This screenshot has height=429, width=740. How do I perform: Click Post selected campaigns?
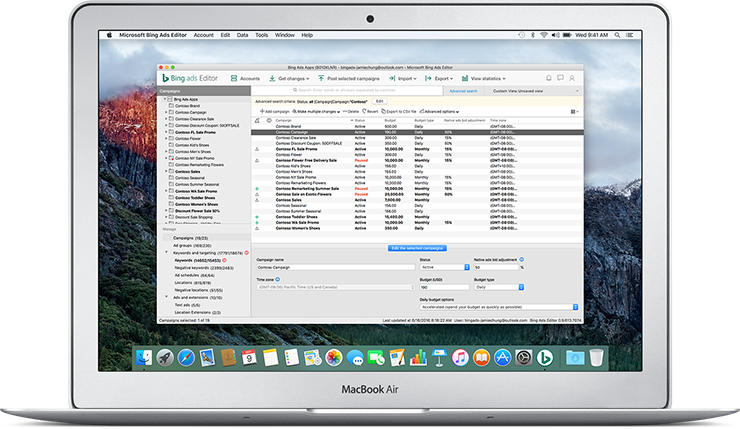click(348, 78)
